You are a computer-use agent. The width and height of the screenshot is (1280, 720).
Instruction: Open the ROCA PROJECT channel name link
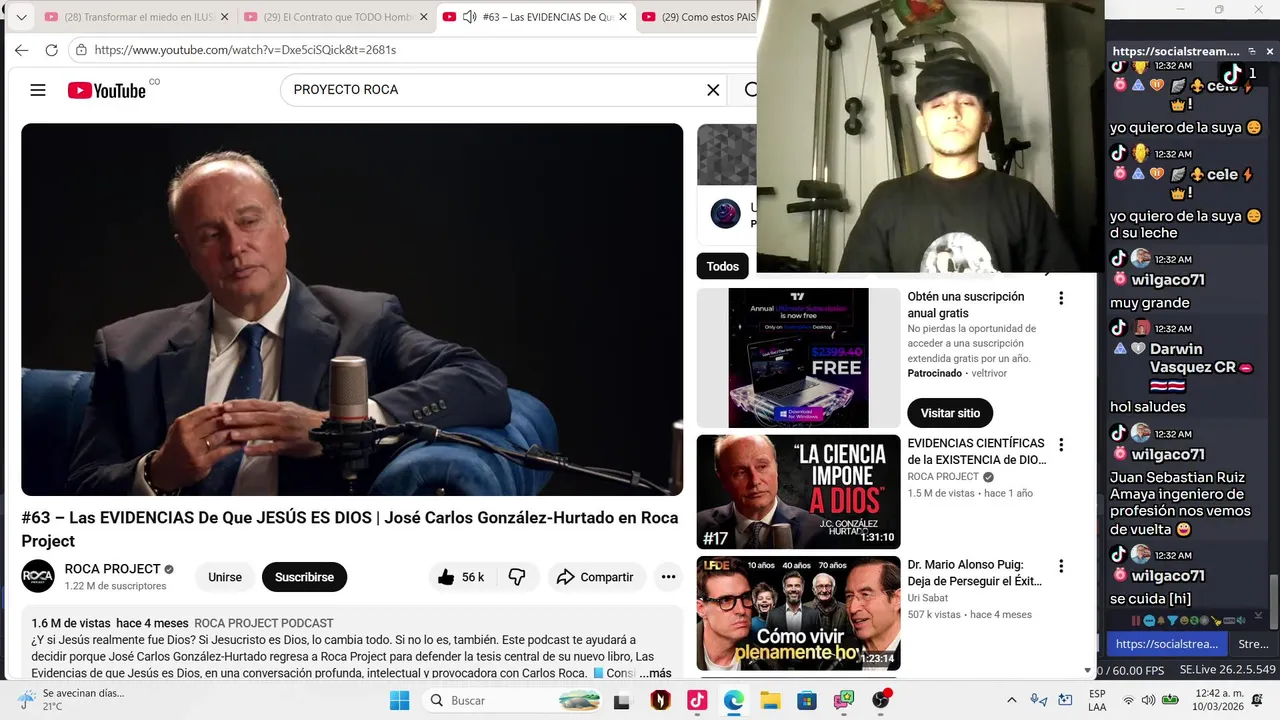coord(112,569)
